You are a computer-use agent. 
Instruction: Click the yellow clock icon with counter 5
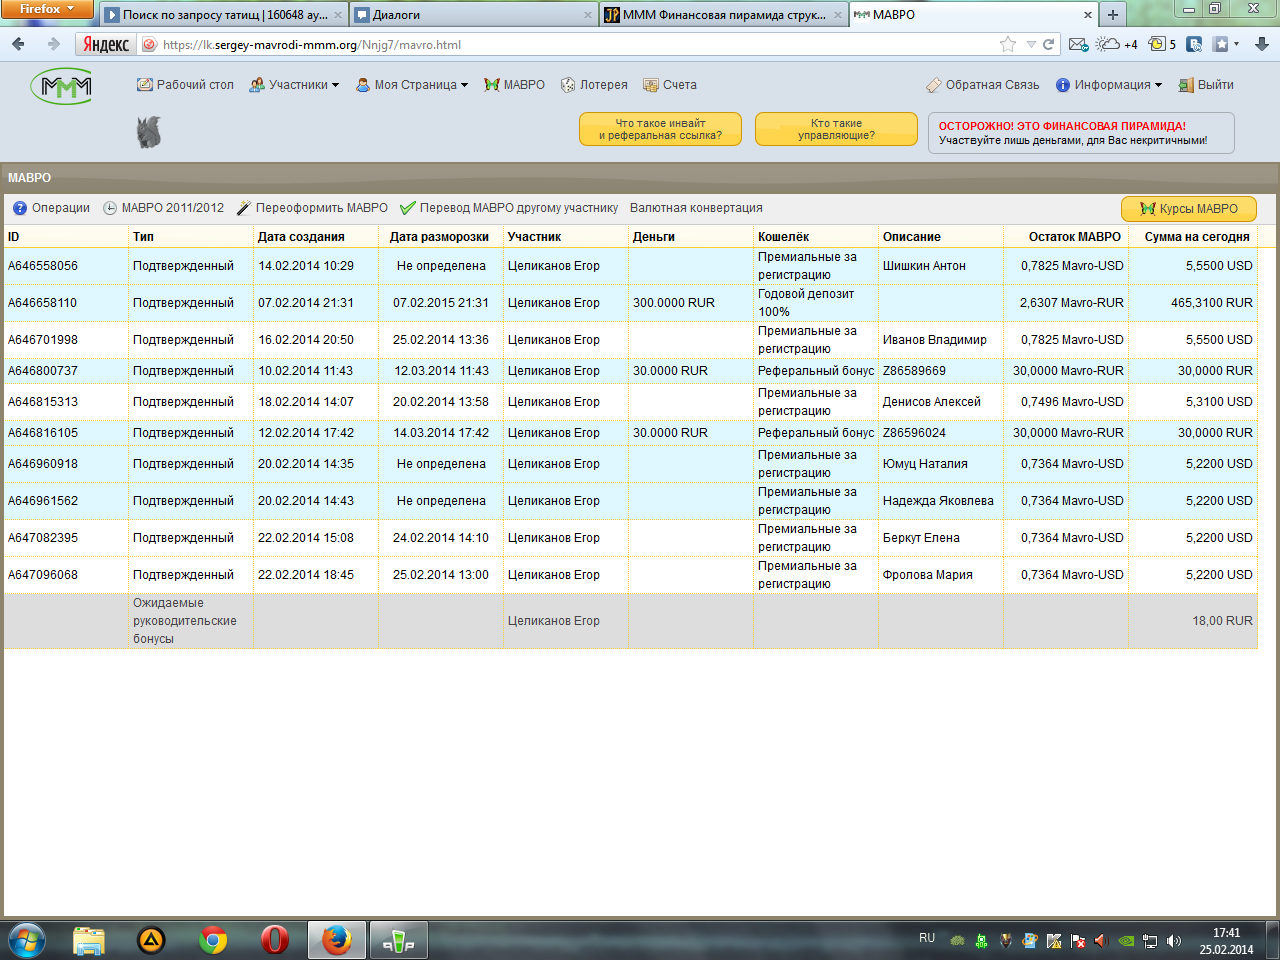(x=1162, y=44)
